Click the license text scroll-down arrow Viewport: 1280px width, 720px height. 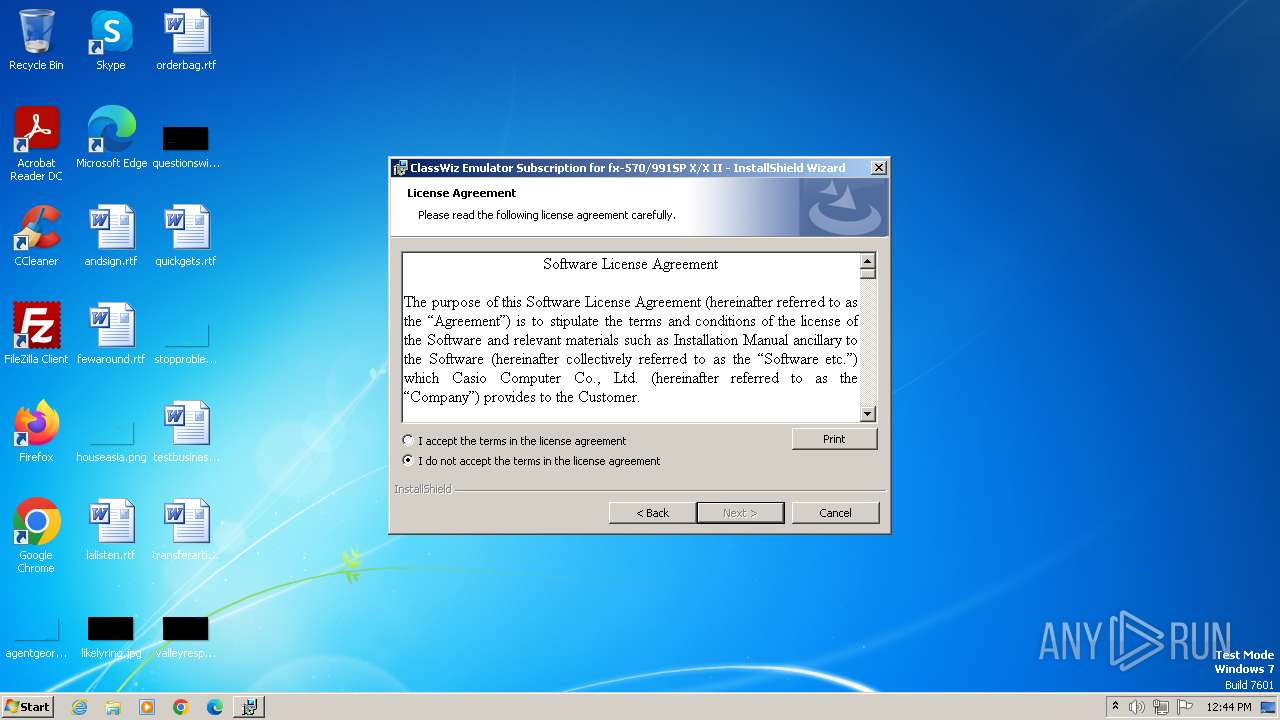pos(868,414)
